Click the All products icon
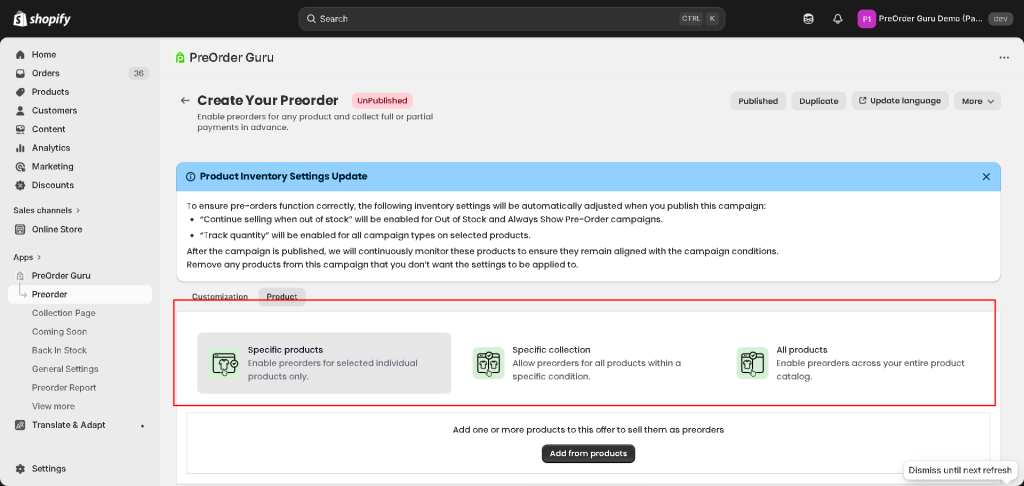 pos(752,363)
